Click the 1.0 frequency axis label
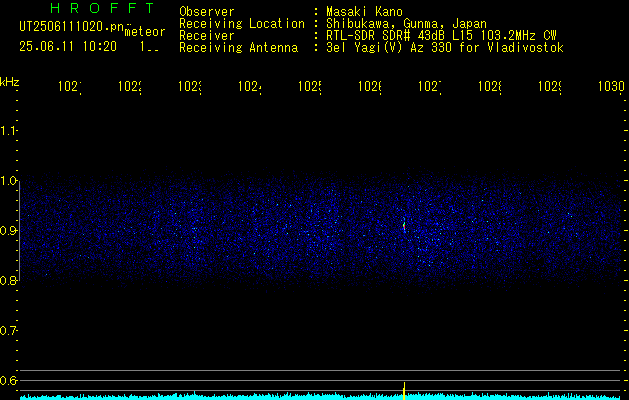The height and width of the screenshot is (400, 629). click(x=8, y=181)
